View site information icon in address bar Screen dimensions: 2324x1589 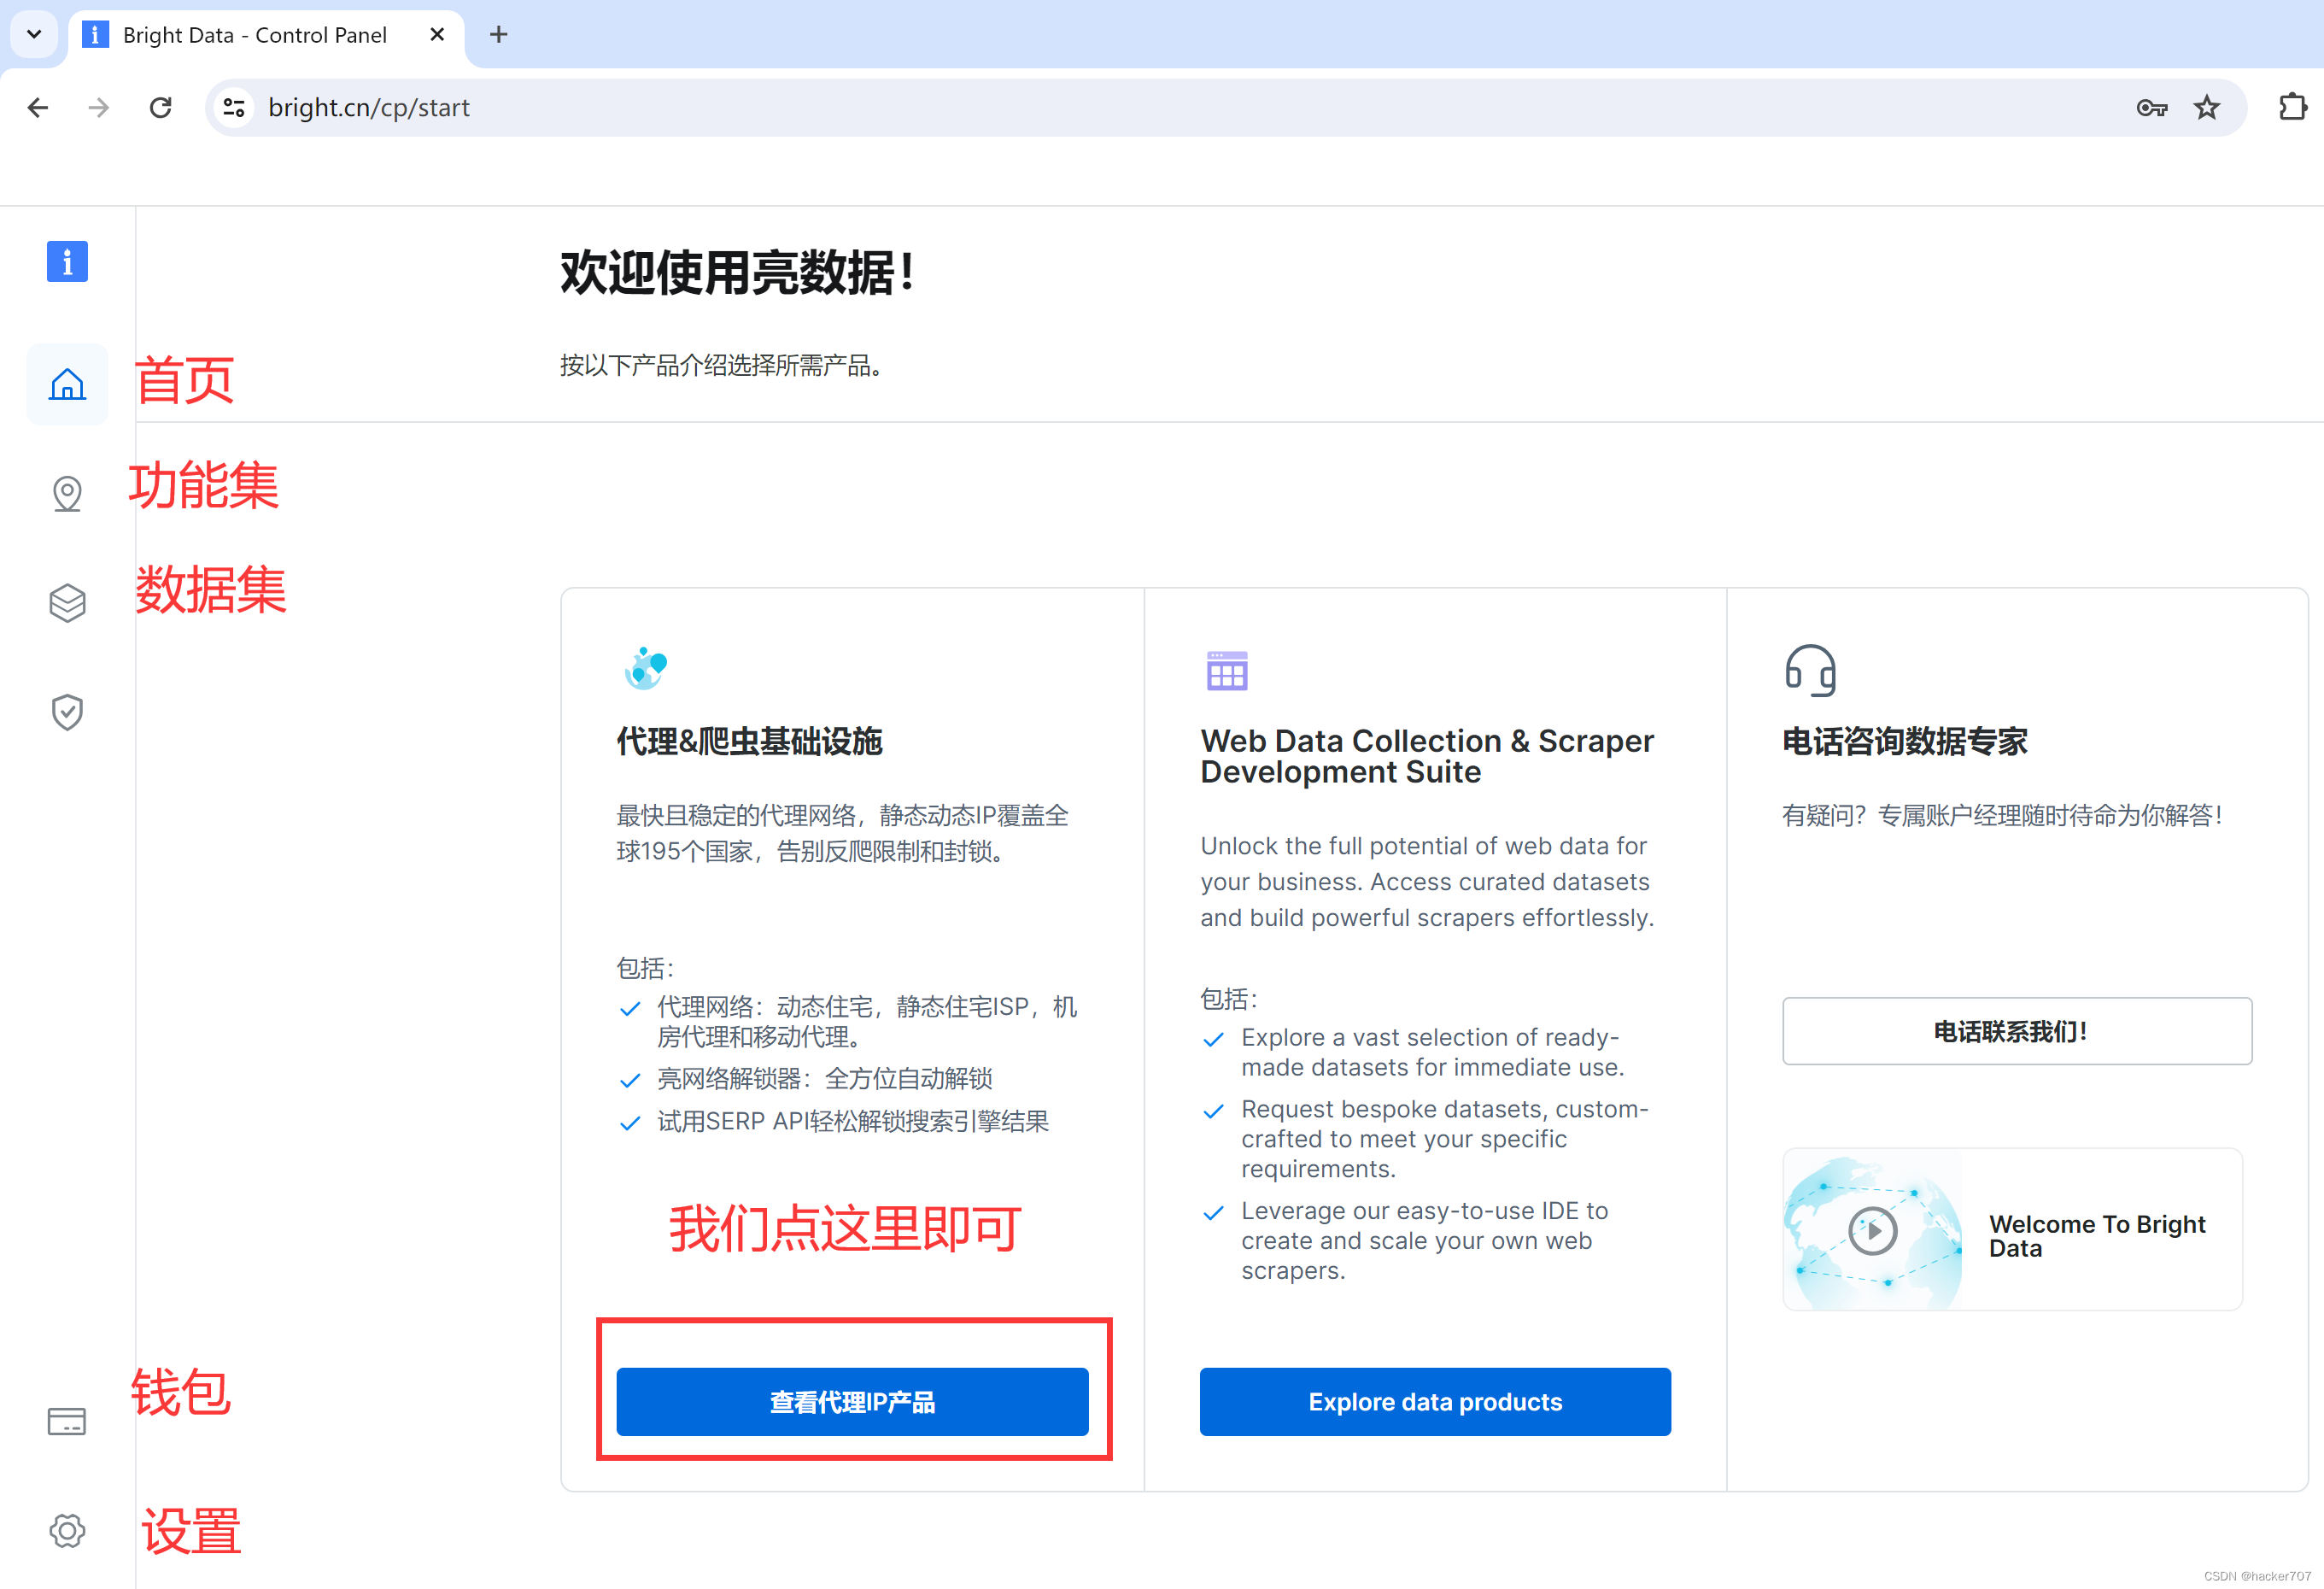click(234, 108)
